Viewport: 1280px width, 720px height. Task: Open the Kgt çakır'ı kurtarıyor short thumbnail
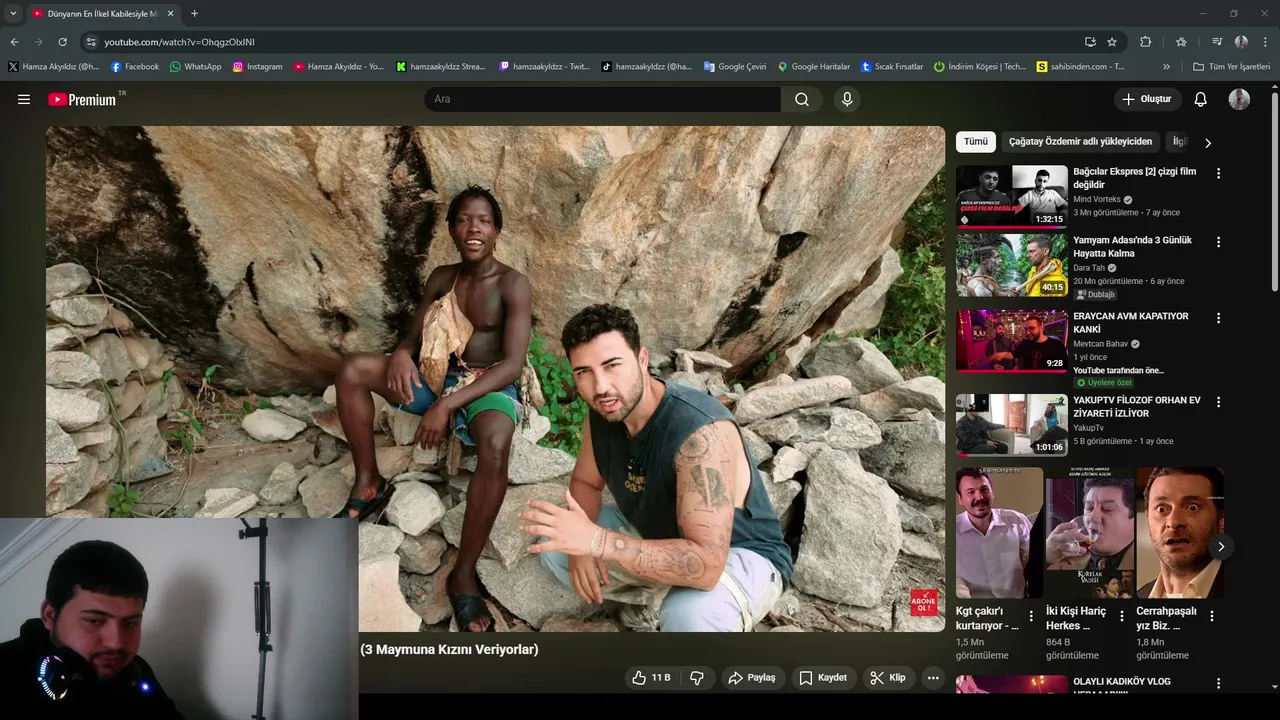click(999, 533)
